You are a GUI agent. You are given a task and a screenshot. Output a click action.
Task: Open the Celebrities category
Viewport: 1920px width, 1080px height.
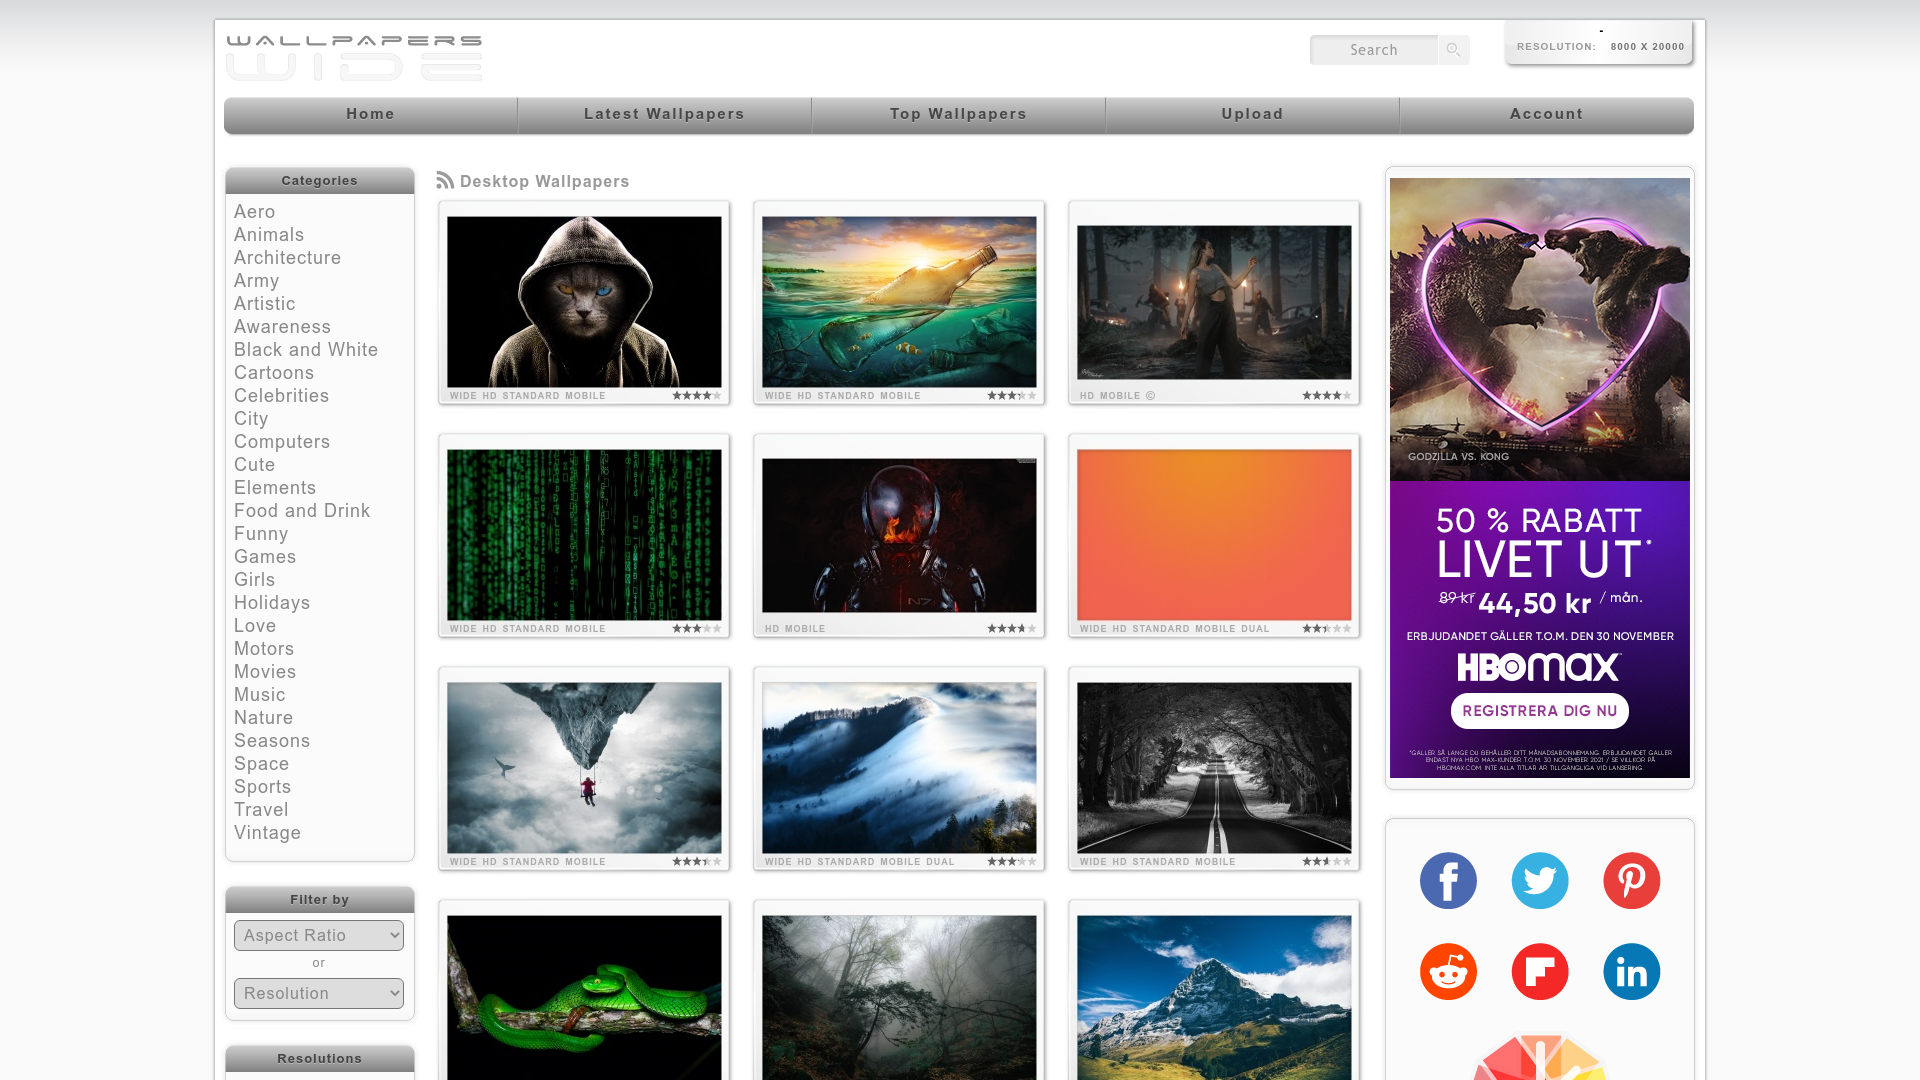tap(282, 396)
